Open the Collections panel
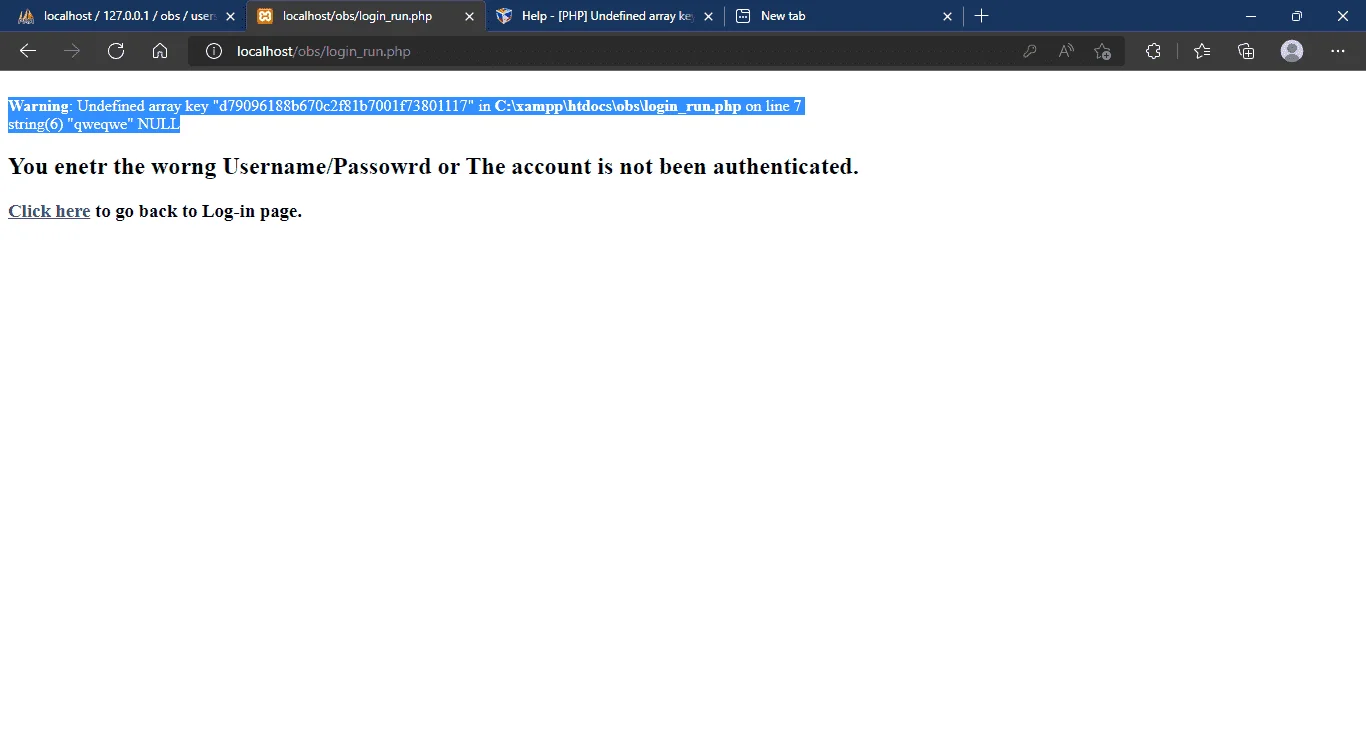 point(1246,51)
